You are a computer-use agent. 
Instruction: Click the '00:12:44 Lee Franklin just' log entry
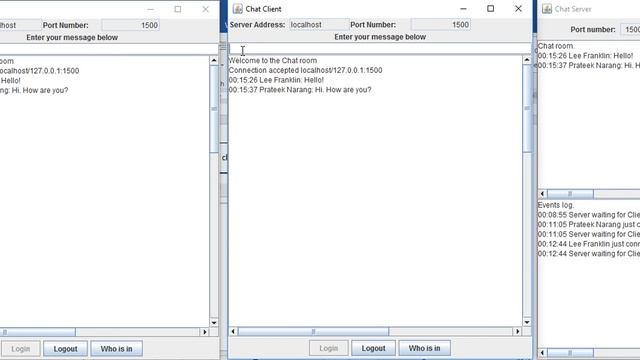click(589, 244)
